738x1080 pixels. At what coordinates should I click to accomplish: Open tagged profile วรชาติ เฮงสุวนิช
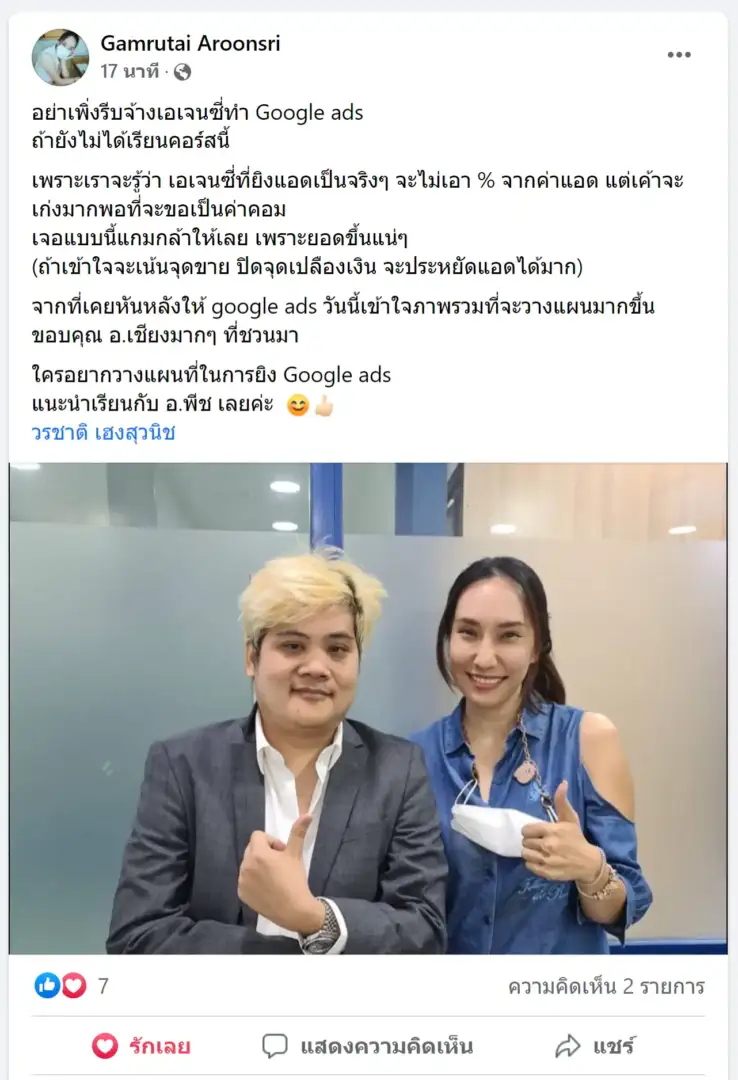(x=103, y=433)
